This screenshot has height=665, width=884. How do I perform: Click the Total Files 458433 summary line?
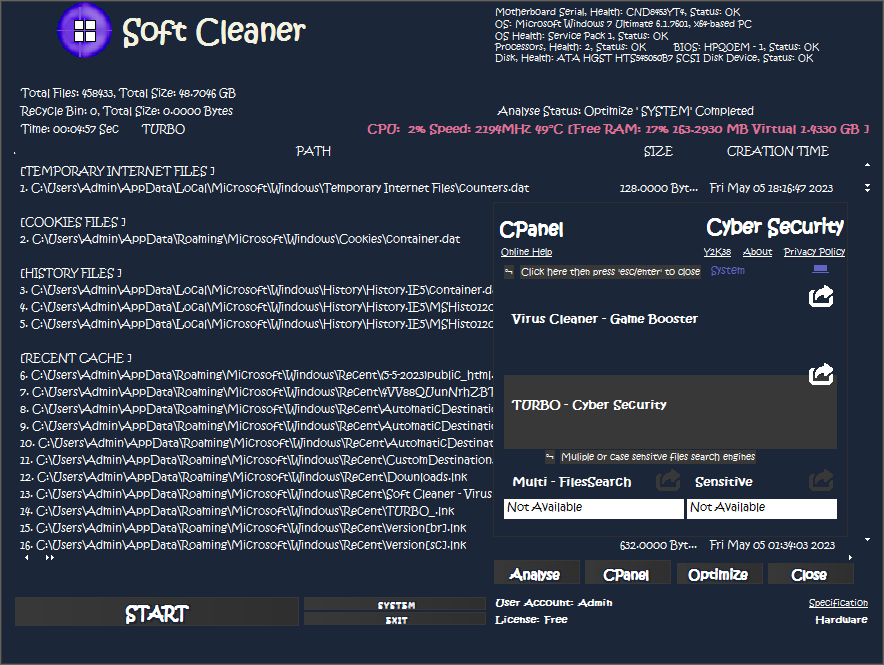pyautogui.click(x=128, y=93)
